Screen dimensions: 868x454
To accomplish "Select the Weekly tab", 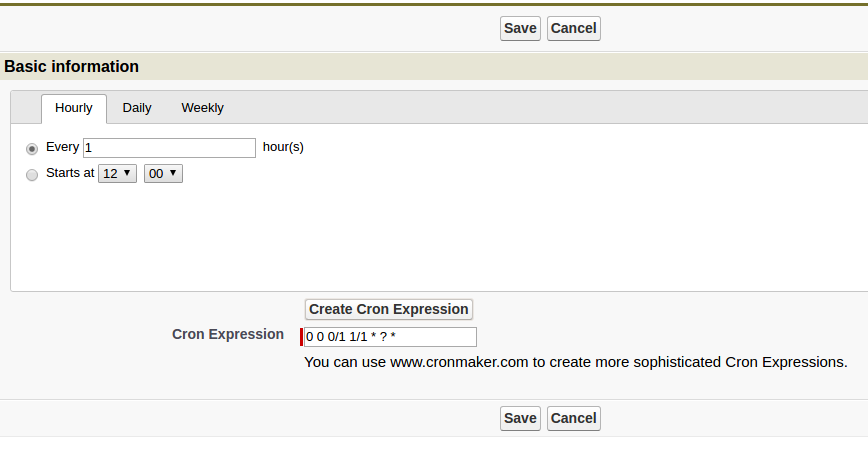I will pyautogui.click(x=203, y=108).
